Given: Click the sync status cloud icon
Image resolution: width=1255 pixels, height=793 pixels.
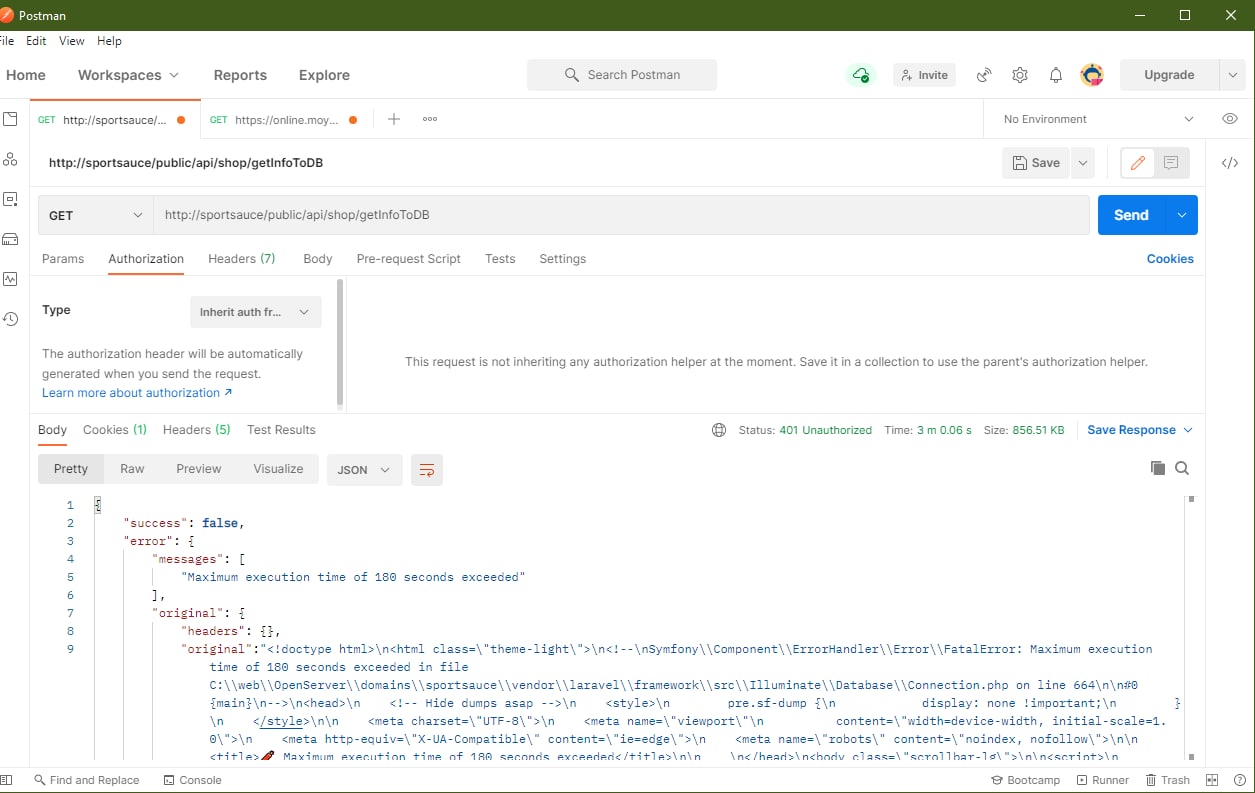Looking at the screenshot, I should click(x=860, y=75).
